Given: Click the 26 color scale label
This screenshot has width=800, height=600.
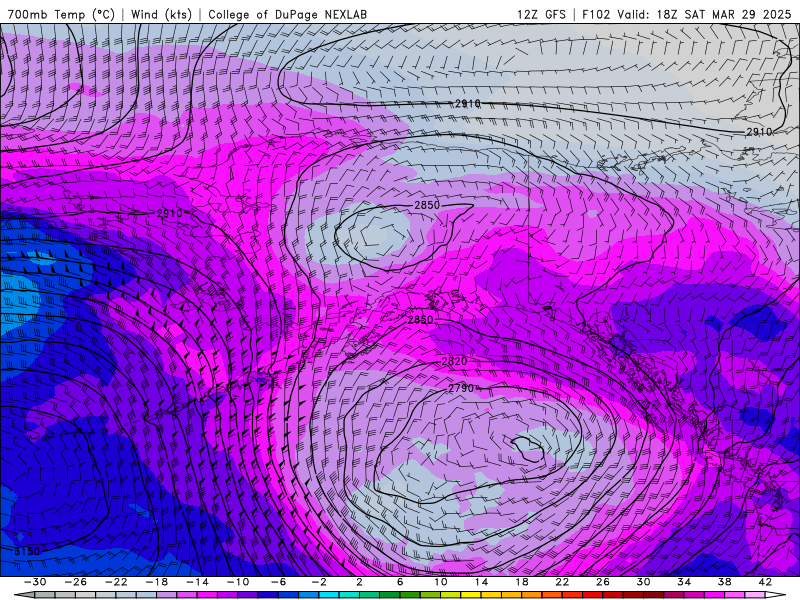Looking at the screenshot, I should 603,582.
